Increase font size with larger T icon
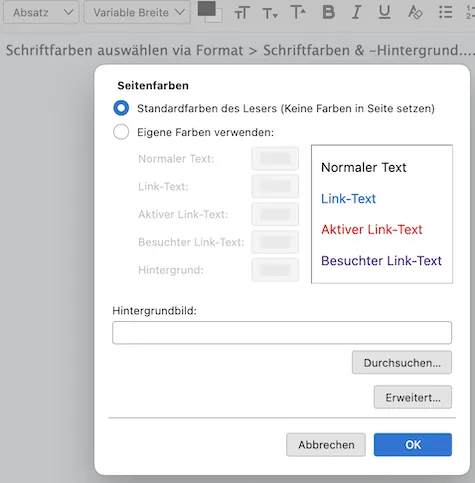475x483 pixels. [298, 12]
